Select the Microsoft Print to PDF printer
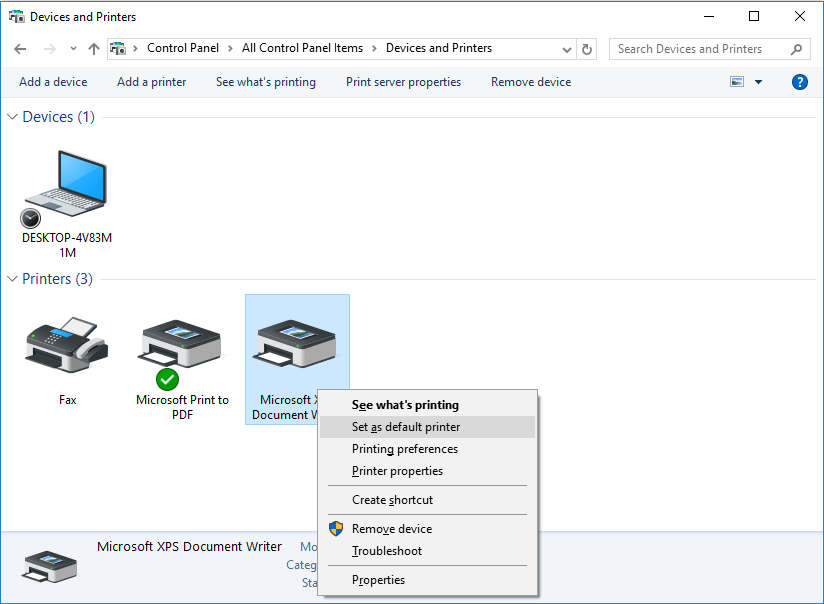The height and width of the screenshot is (604, 824). coord(181,346)
